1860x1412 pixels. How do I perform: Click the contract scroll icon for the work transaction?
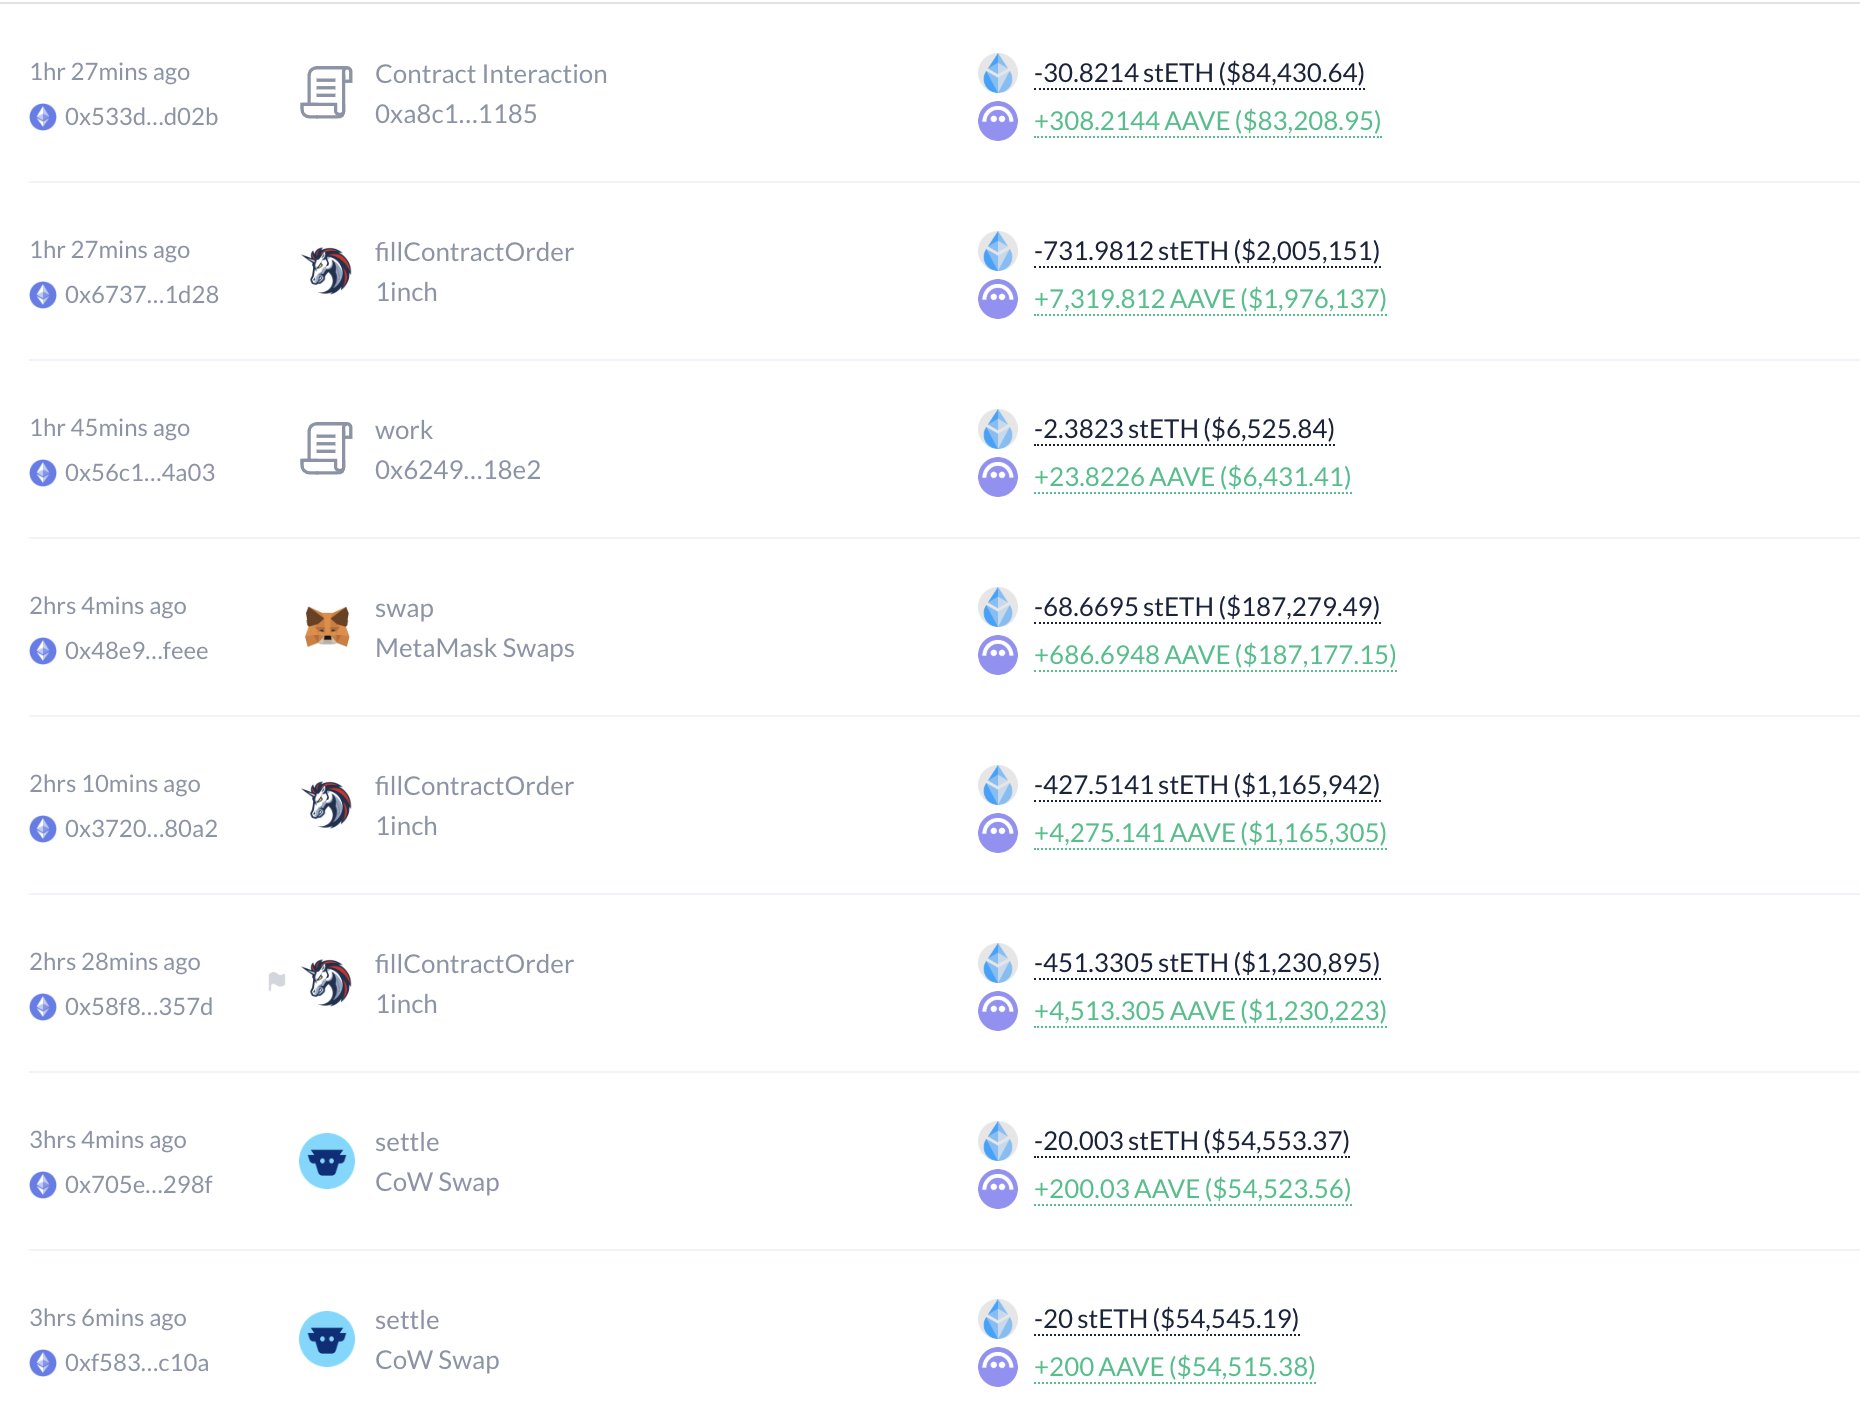click(327, 448)
